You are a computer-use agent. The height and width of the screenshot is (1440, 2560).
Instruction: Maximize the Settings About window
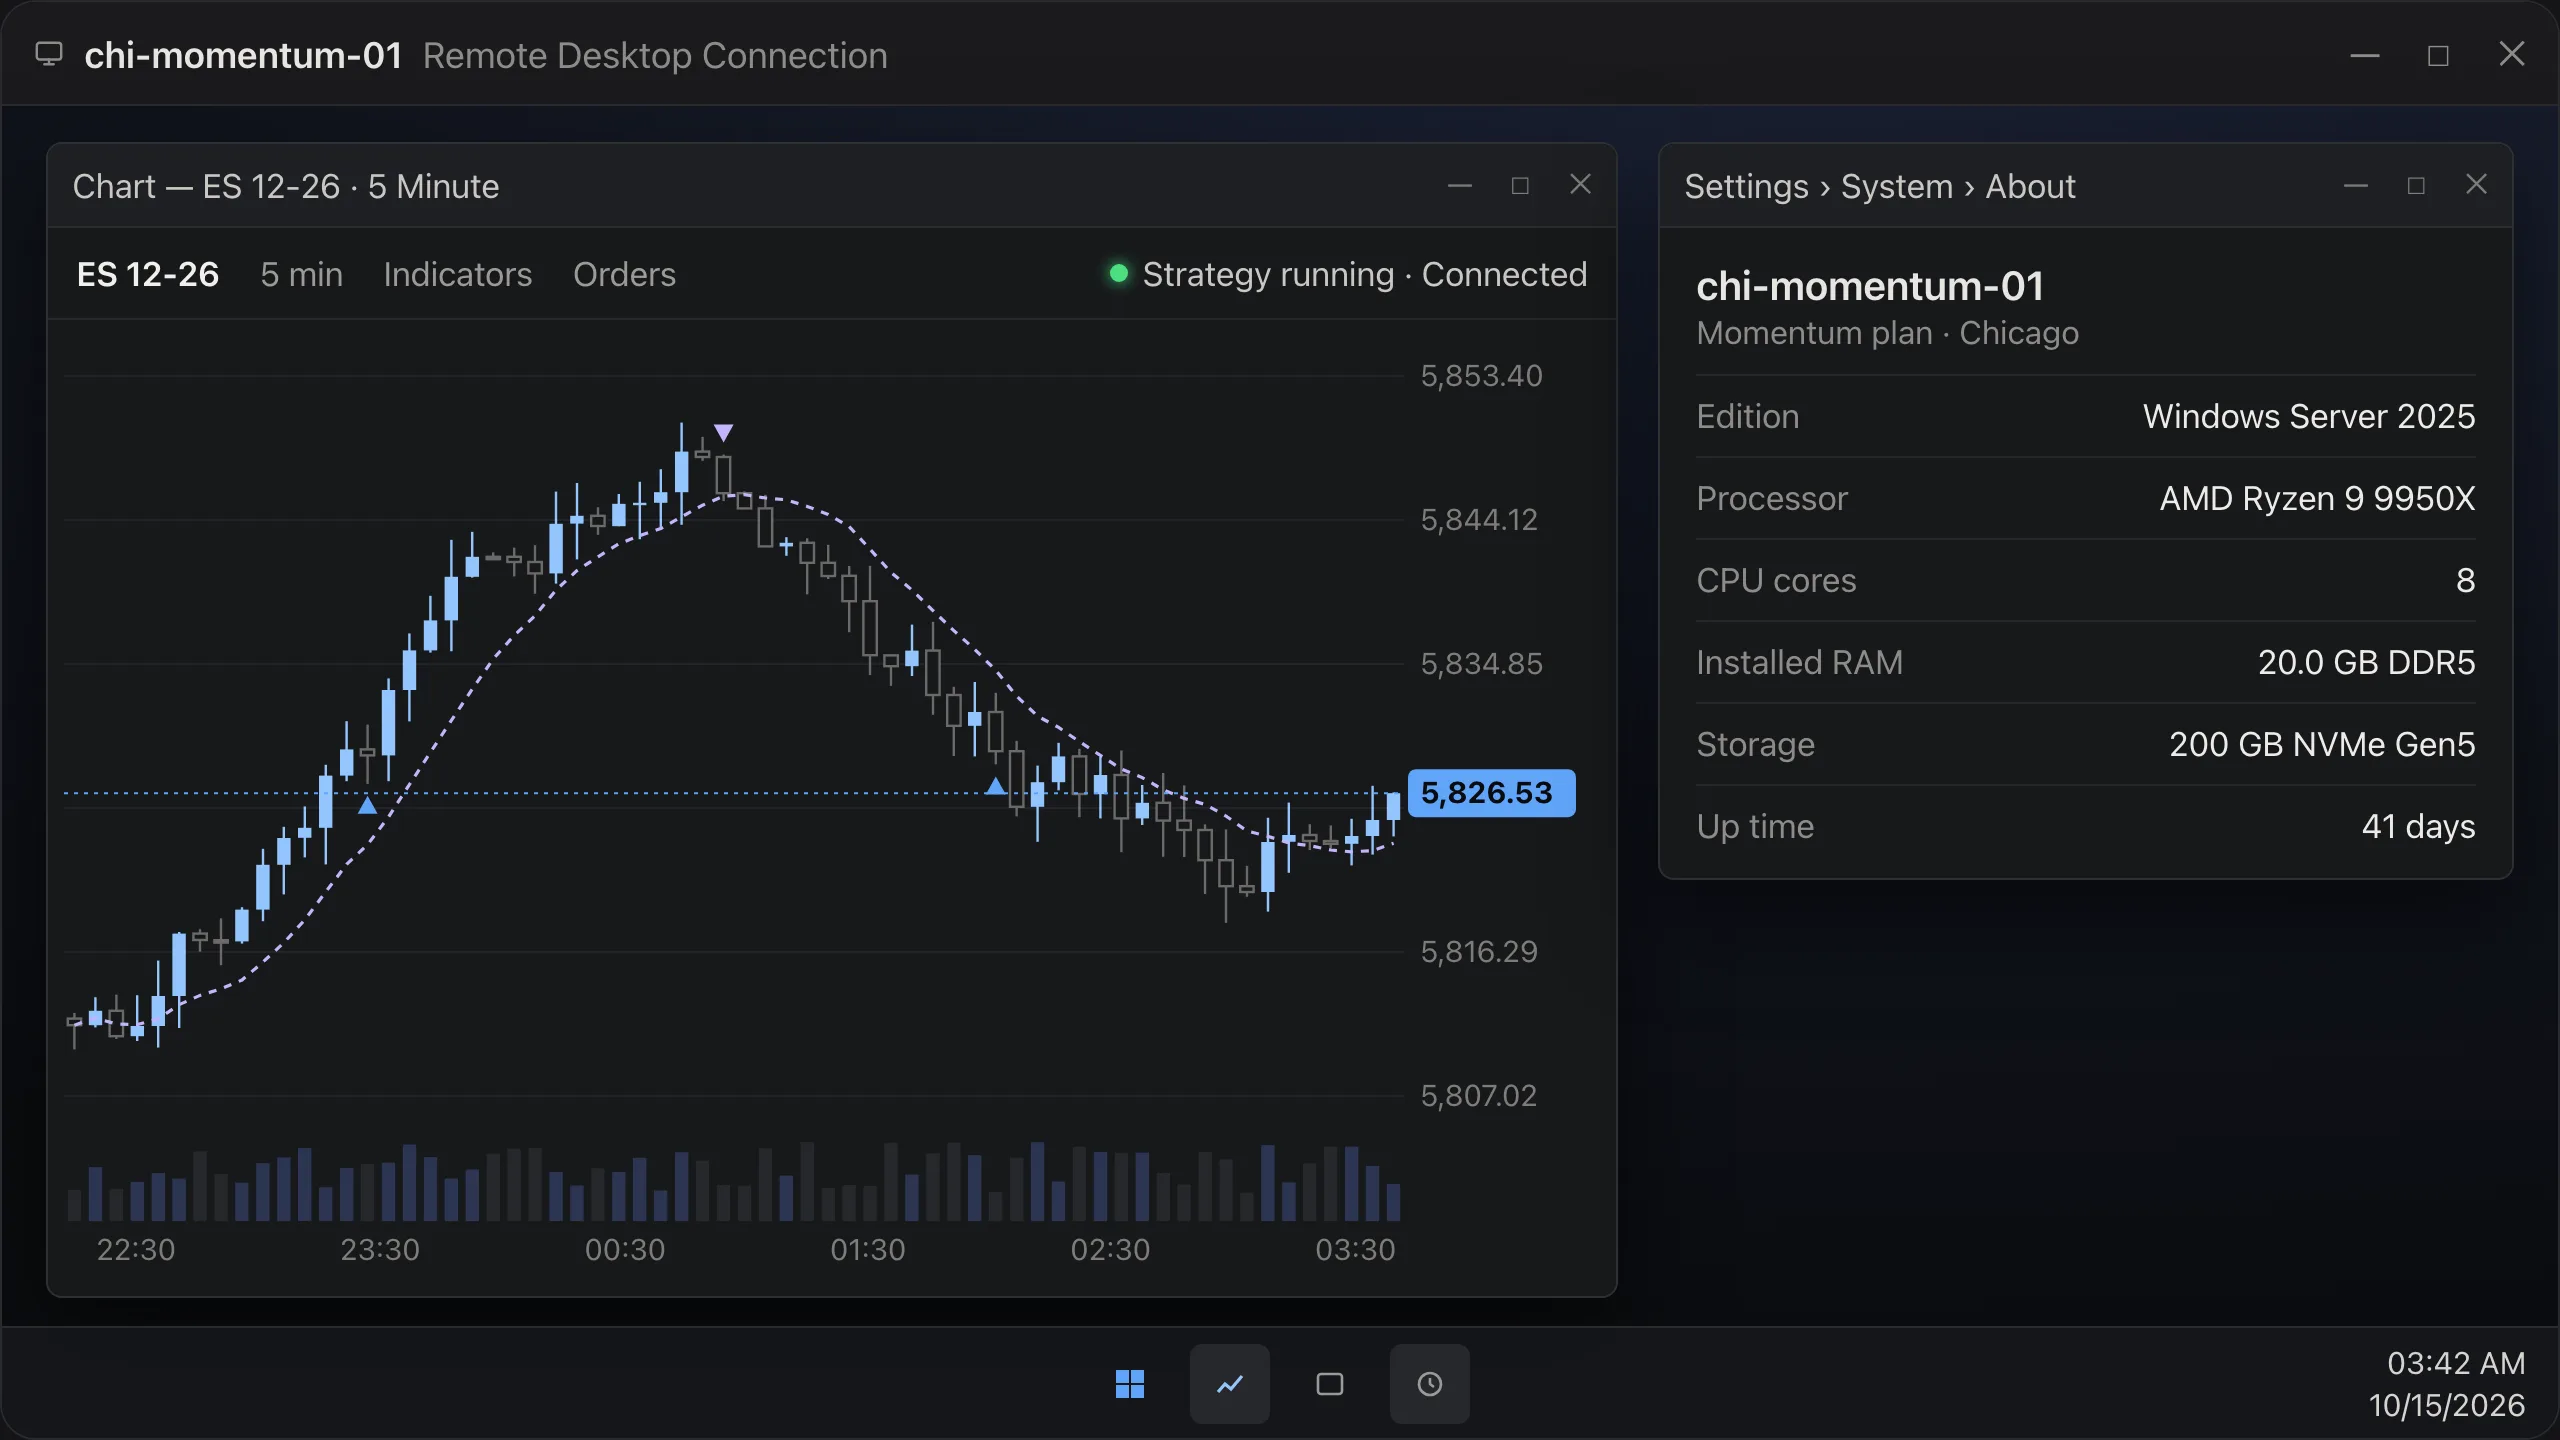click(x=2416, y=185)
